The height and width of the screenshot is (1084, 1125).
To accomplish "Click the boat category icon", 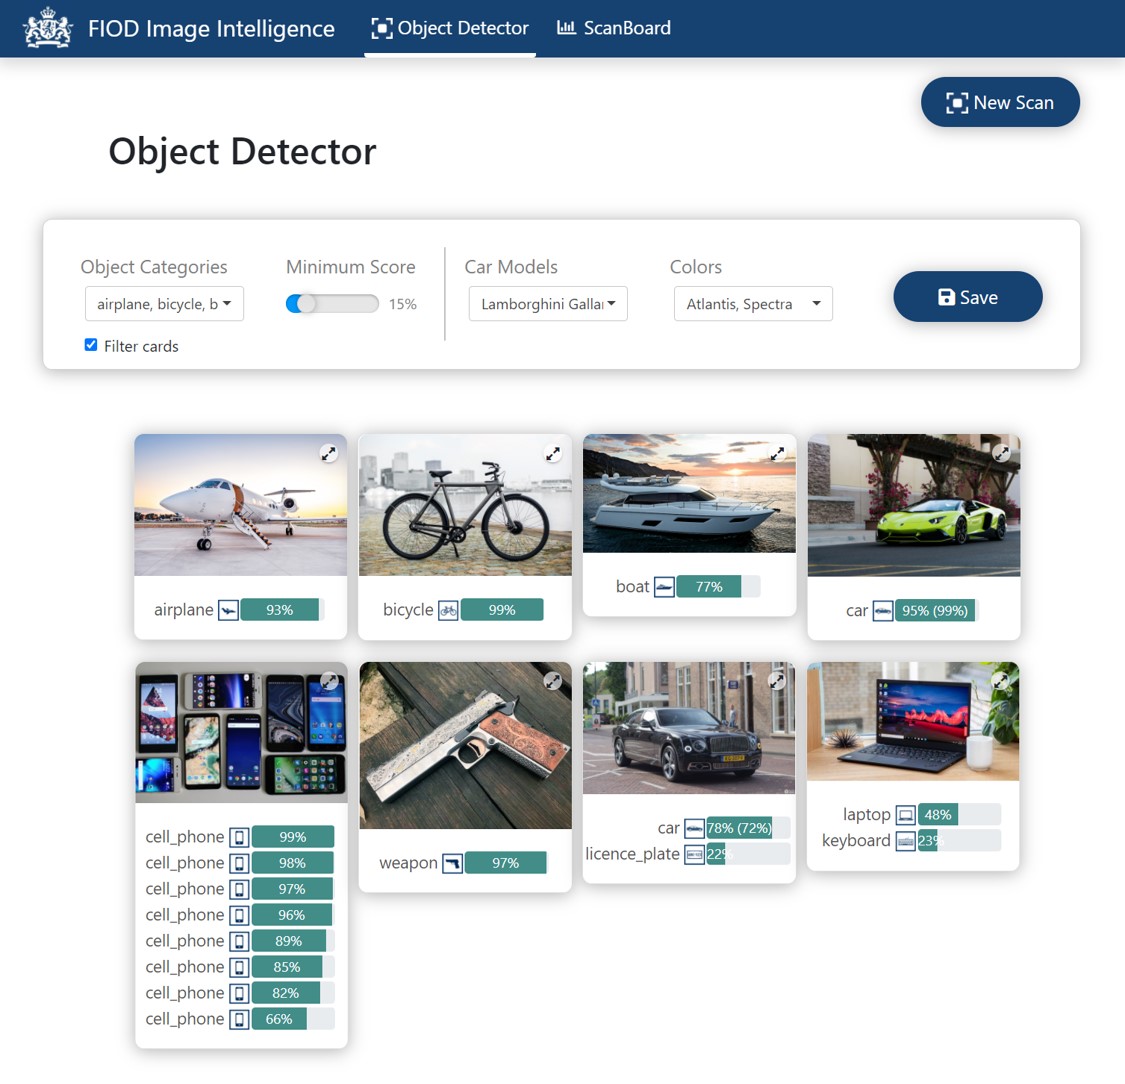I will (x=664, y=587).
